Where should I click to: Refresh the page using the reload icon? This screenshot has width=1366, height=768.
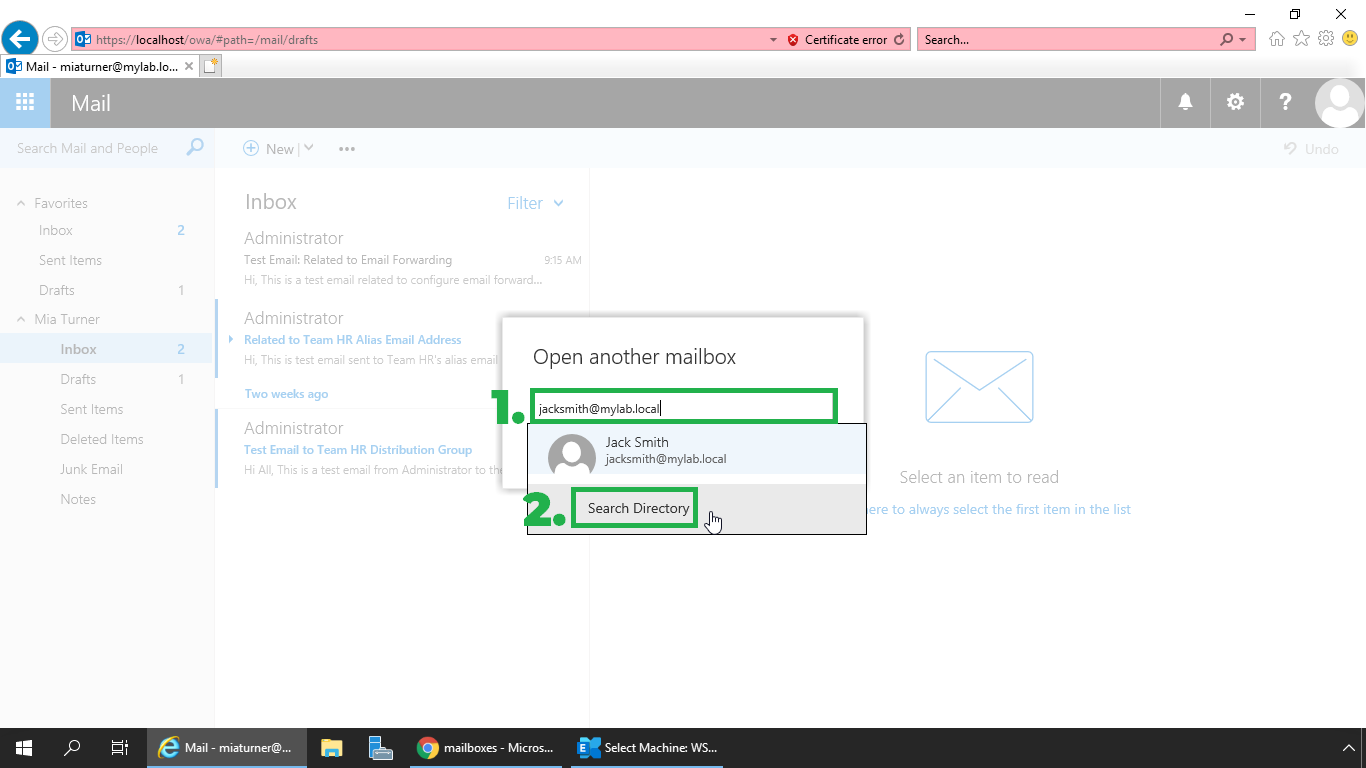(x=899, y=40)
